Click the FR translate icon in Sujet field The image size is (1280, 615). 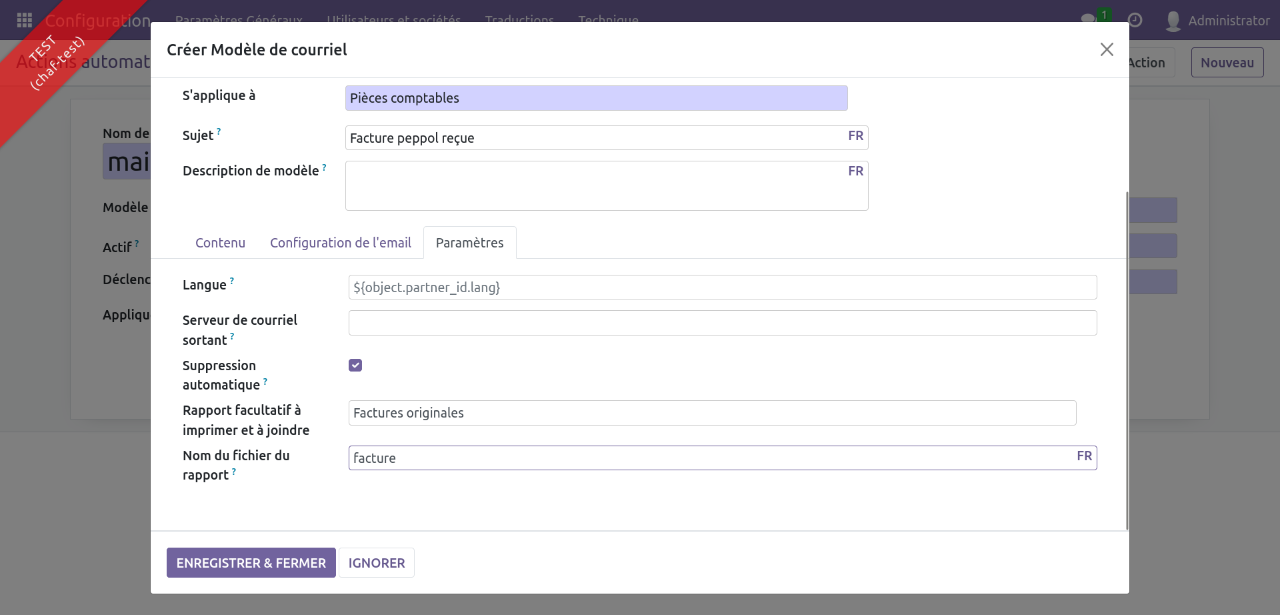coord(855,136)
